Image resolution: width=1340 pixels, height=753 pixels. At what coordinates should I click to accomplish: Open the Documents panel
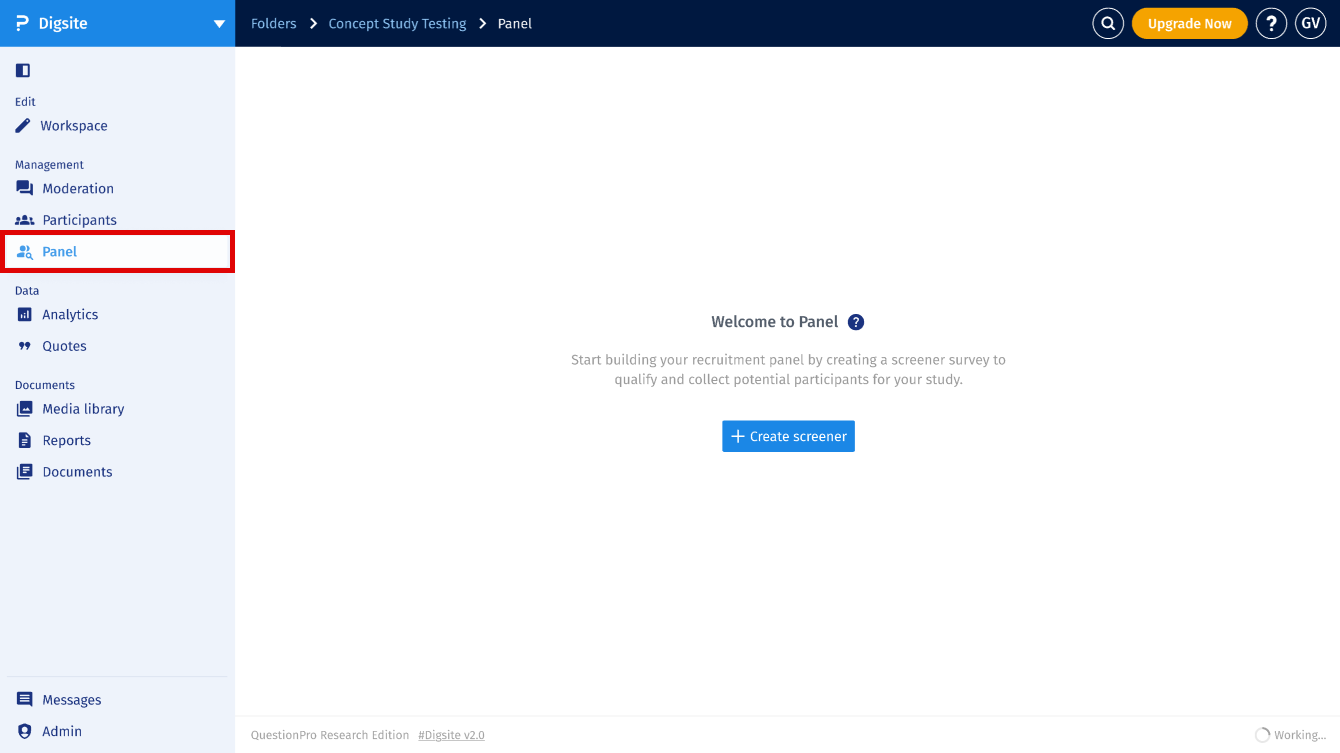23,471
